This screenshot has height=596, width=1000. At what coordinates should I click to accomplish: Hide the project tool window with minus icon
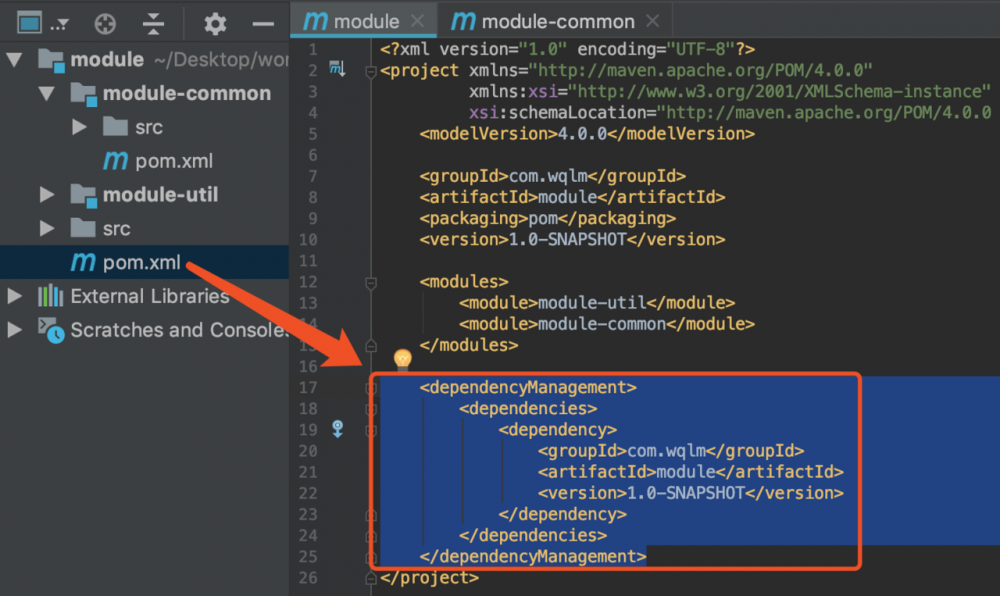pos(263,24)
